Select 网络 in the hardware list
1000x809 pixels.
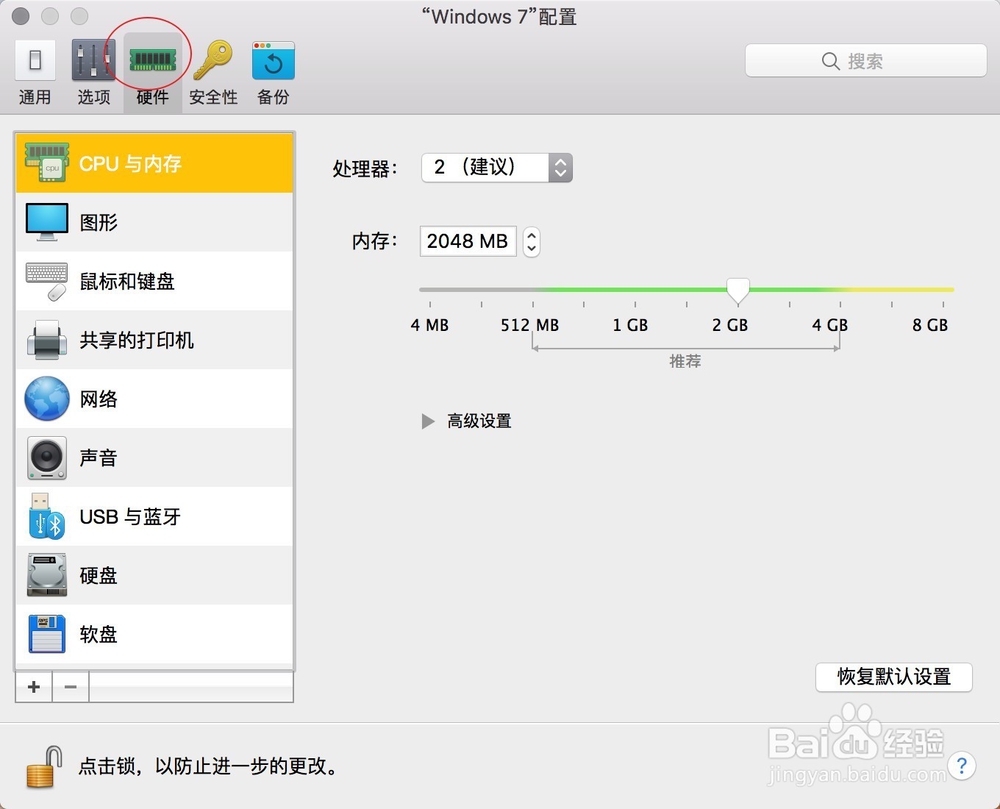tap(154, 398)
